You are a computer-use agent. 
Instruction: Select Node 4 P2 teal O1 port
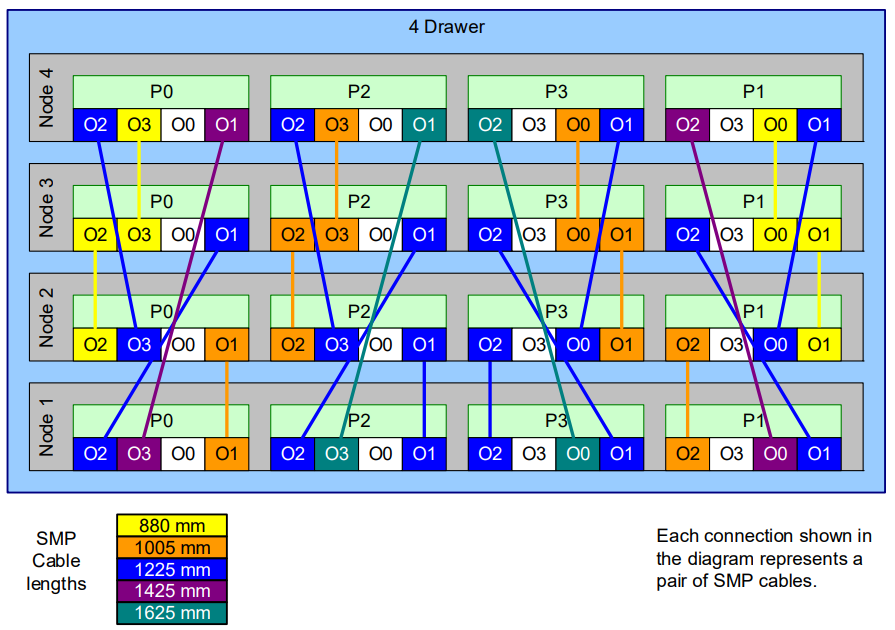coord(424,124)
